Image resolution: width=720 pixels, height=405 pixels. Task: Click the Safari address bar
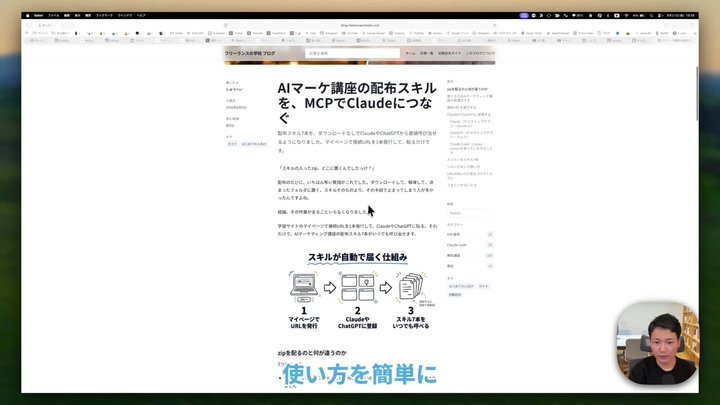pos(360,25)
